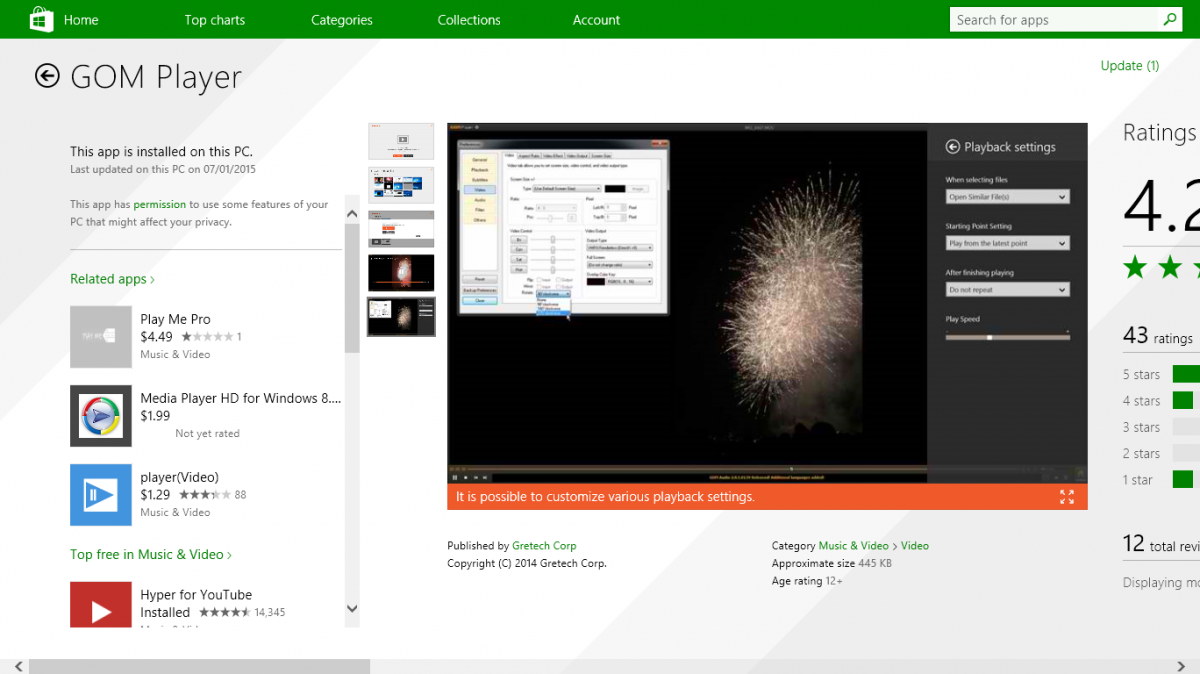Open Top charts
This screenshot has width=1200, height=674.
215,20
